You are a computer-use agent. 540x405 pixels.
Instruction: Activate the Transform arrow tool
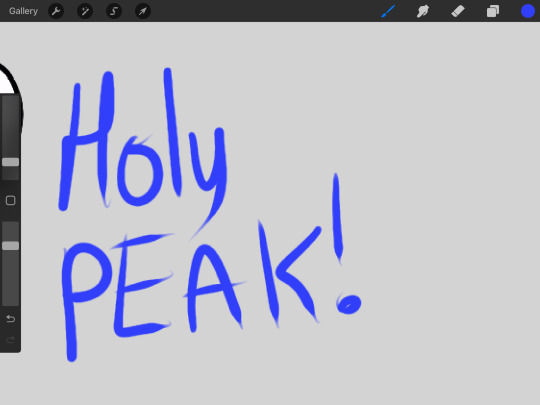point(143,11)
